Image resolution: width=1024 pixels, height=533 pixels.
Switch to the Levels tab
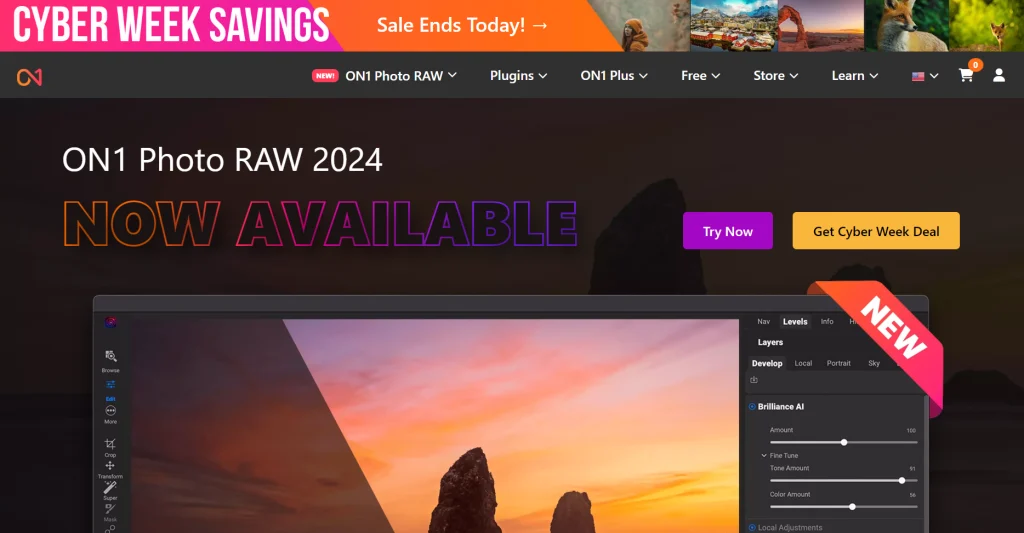[x=795, y=321]
